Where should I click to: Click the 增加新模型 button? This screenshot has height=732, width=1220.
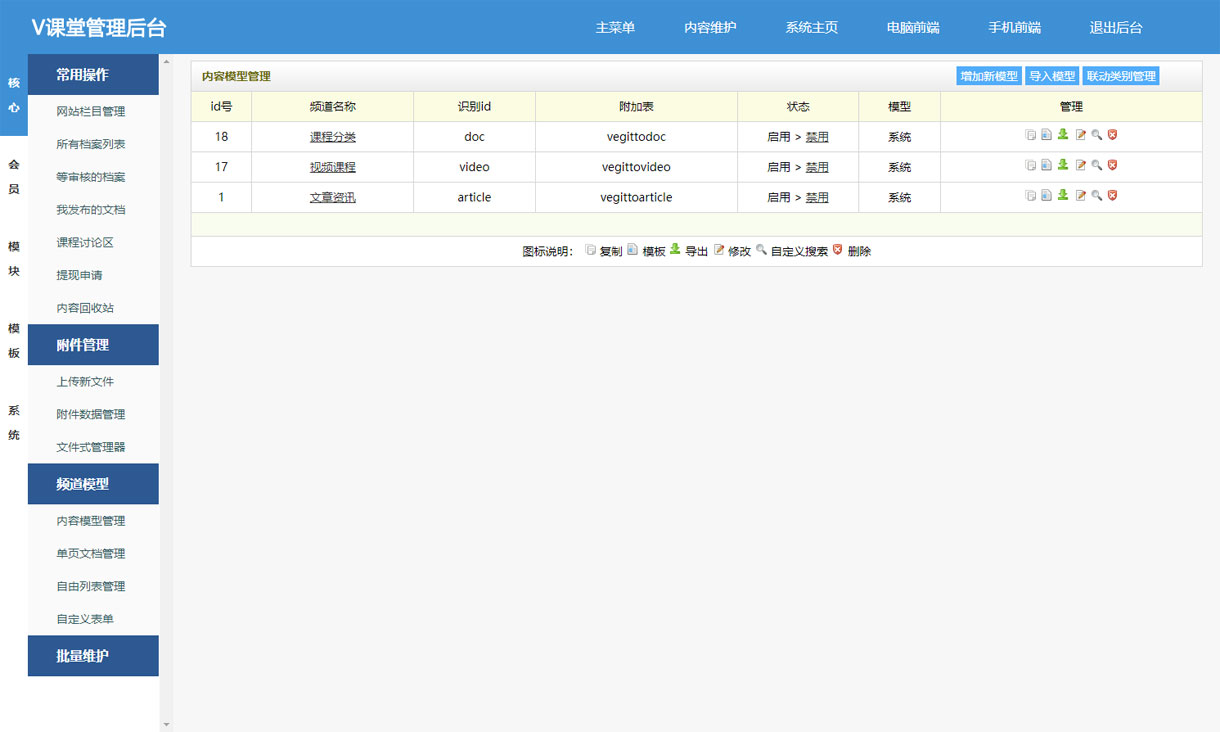pos(988,77)
